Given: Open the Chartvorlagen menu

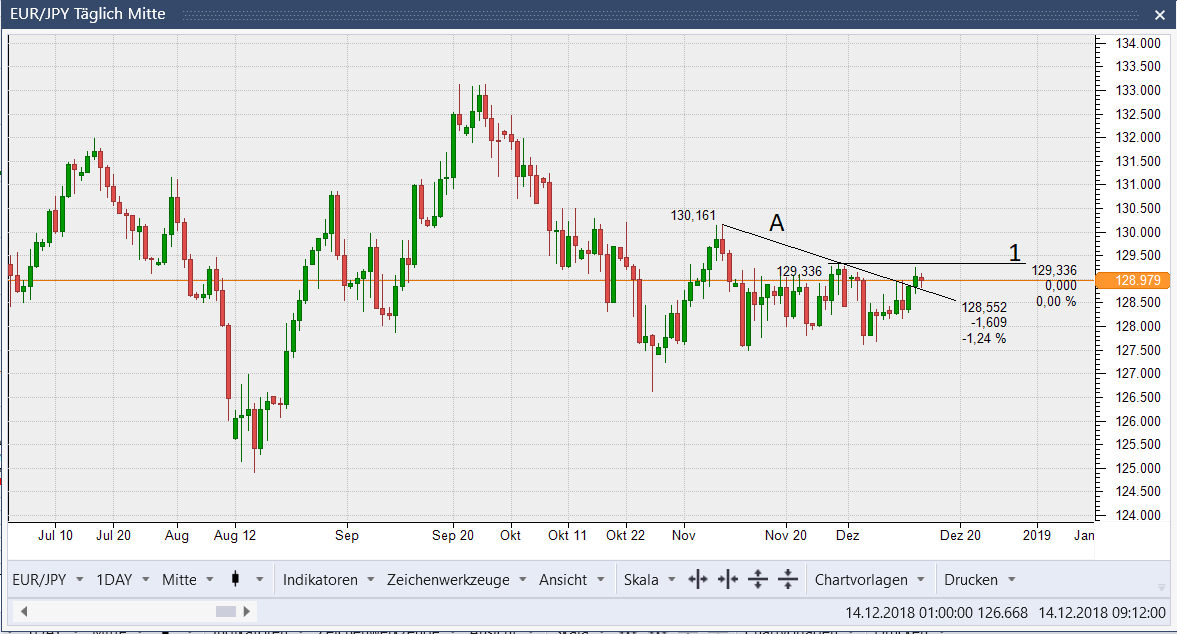Looking at the screenshot, I should coord(870,579).
